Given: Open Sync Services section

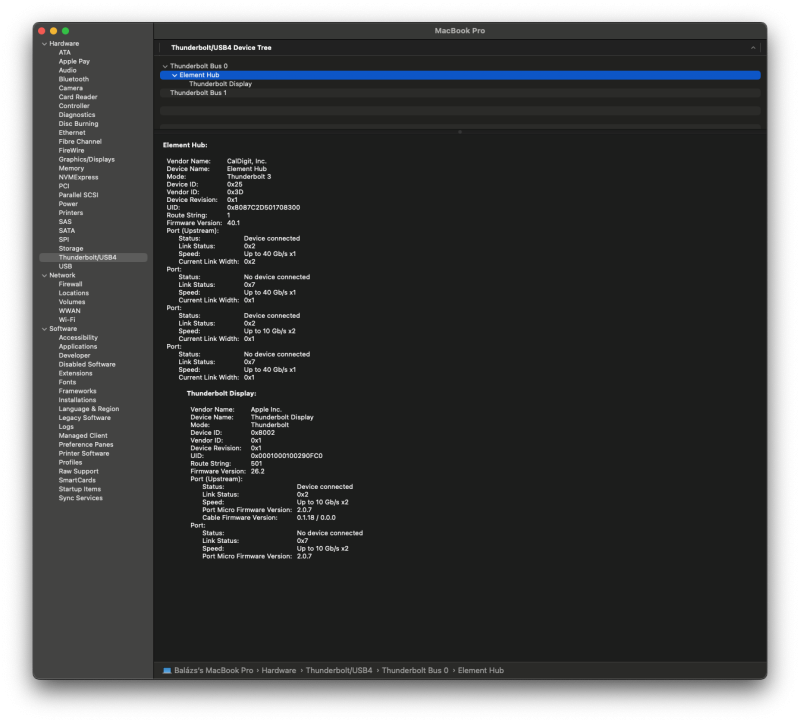Looking at the screenshot, I should 80,498.
